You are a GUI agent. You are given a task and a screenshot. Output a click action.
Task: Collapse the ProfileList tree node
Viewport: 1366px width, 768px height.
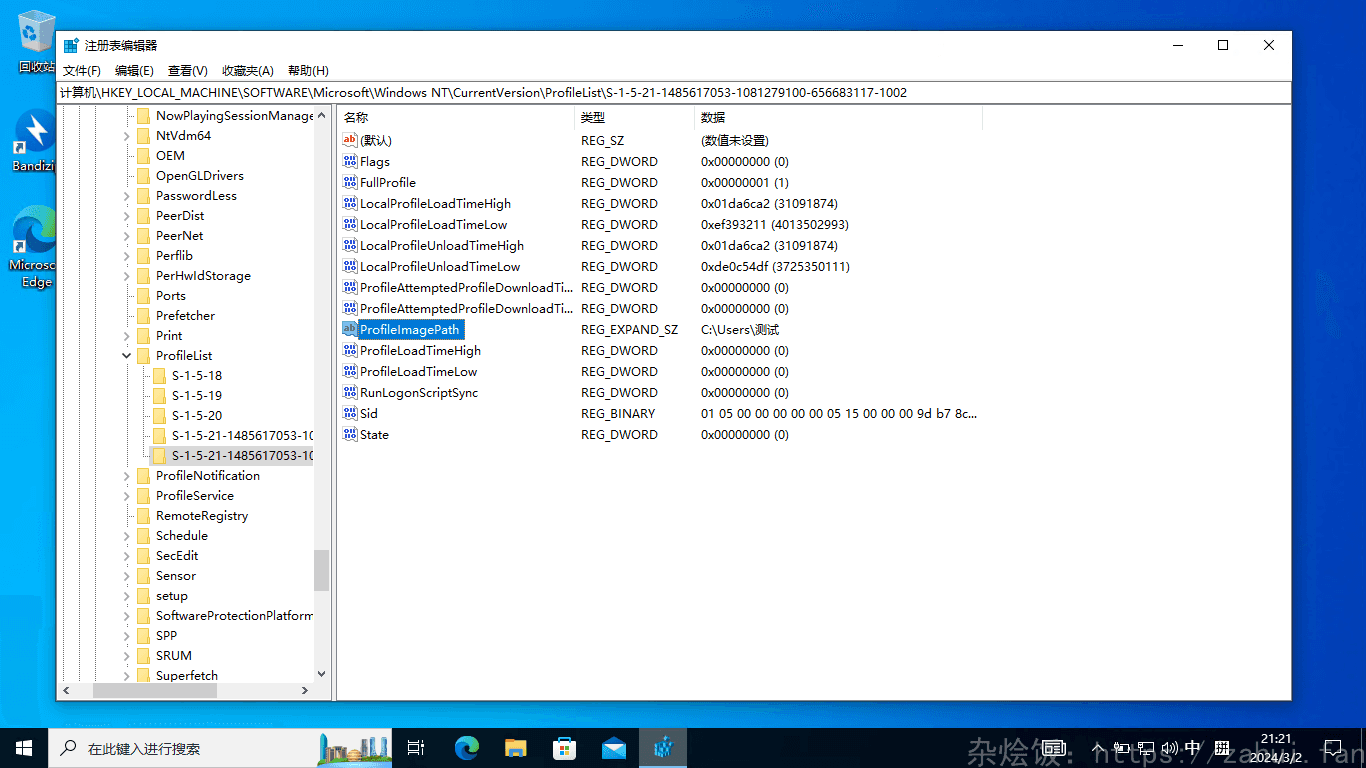pyautogui.click(x=127, y=356)
